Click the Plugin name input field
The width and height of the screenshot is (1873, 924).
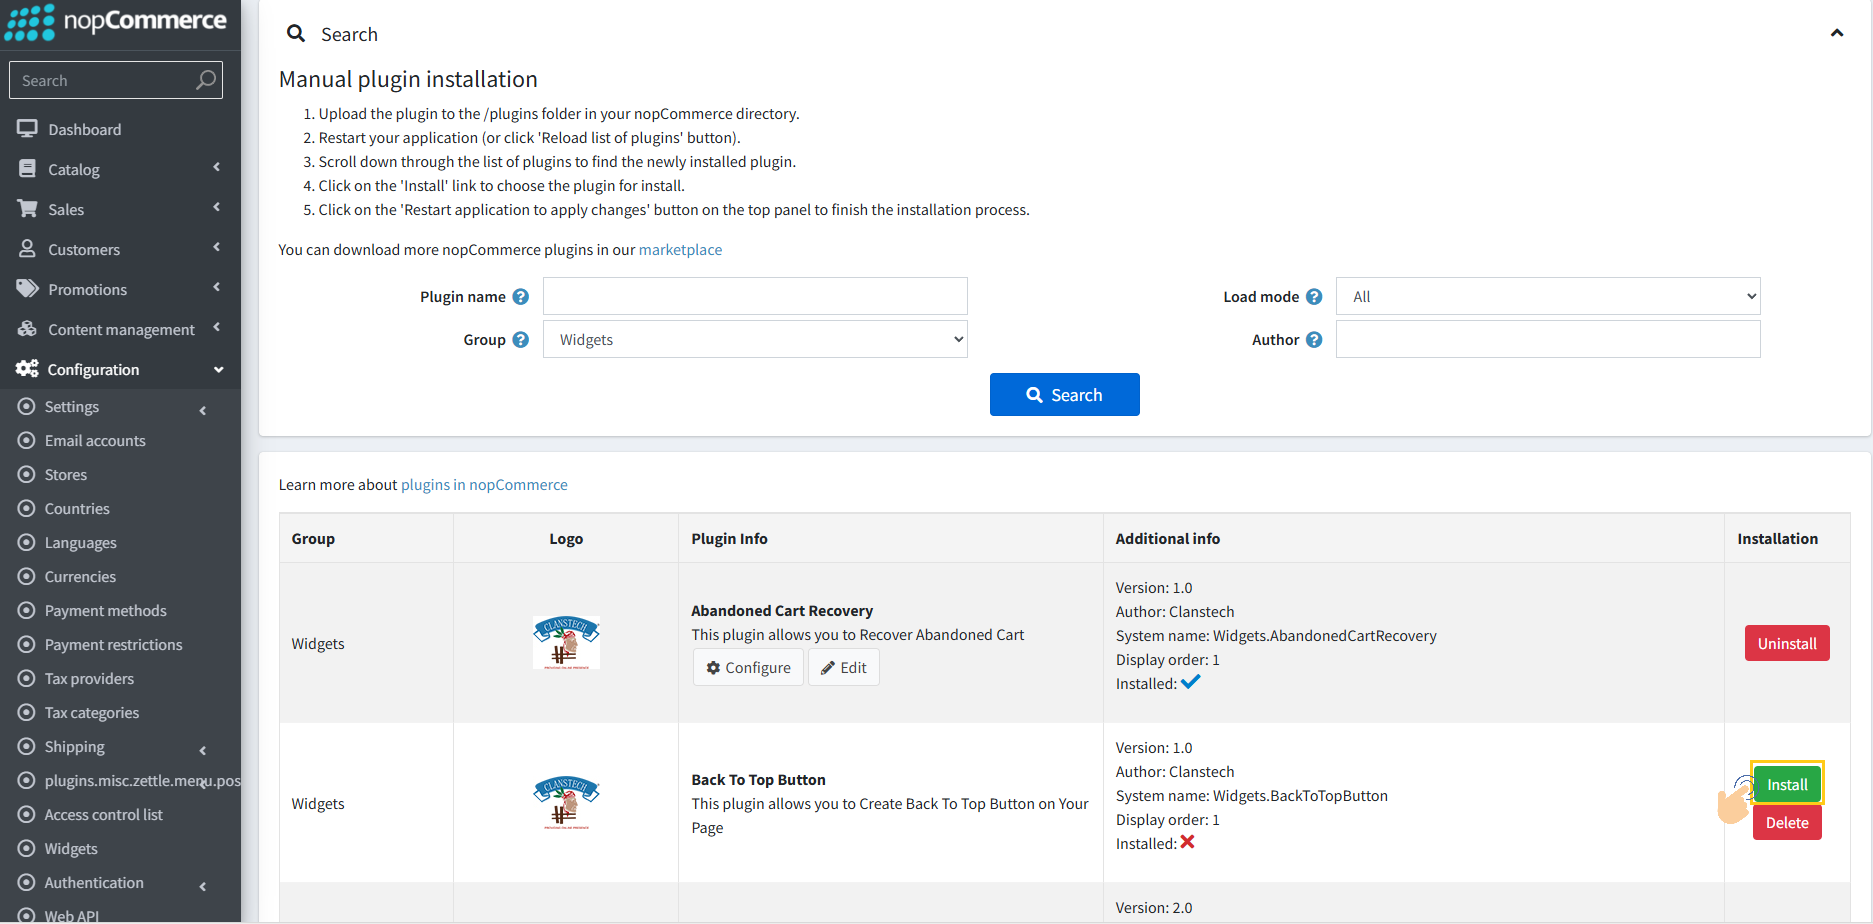pyautogui.click(x=755, y=297)
